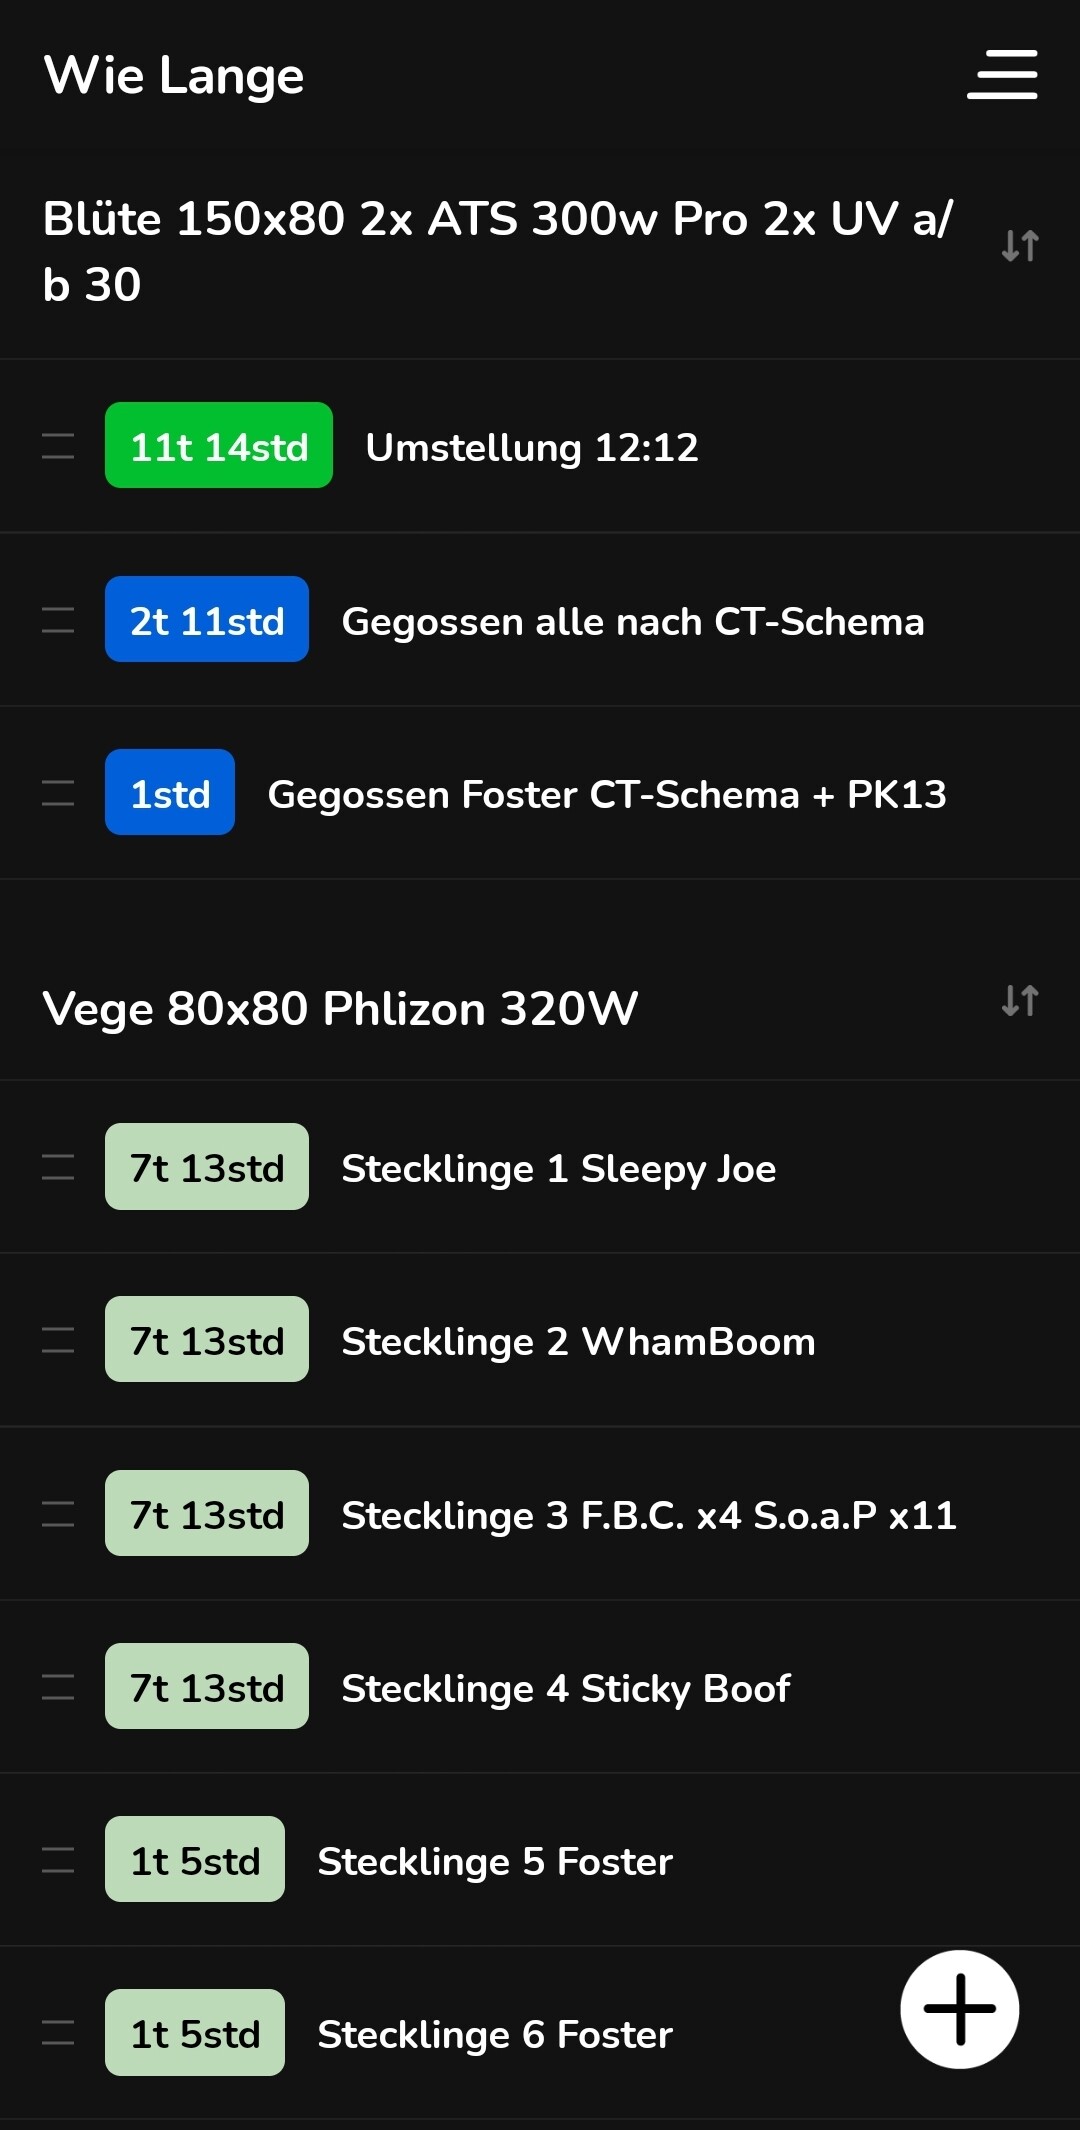1080x2130 pixels.
Task: Sort the Blüte 150x80 group
Action: pos(1020,246)
